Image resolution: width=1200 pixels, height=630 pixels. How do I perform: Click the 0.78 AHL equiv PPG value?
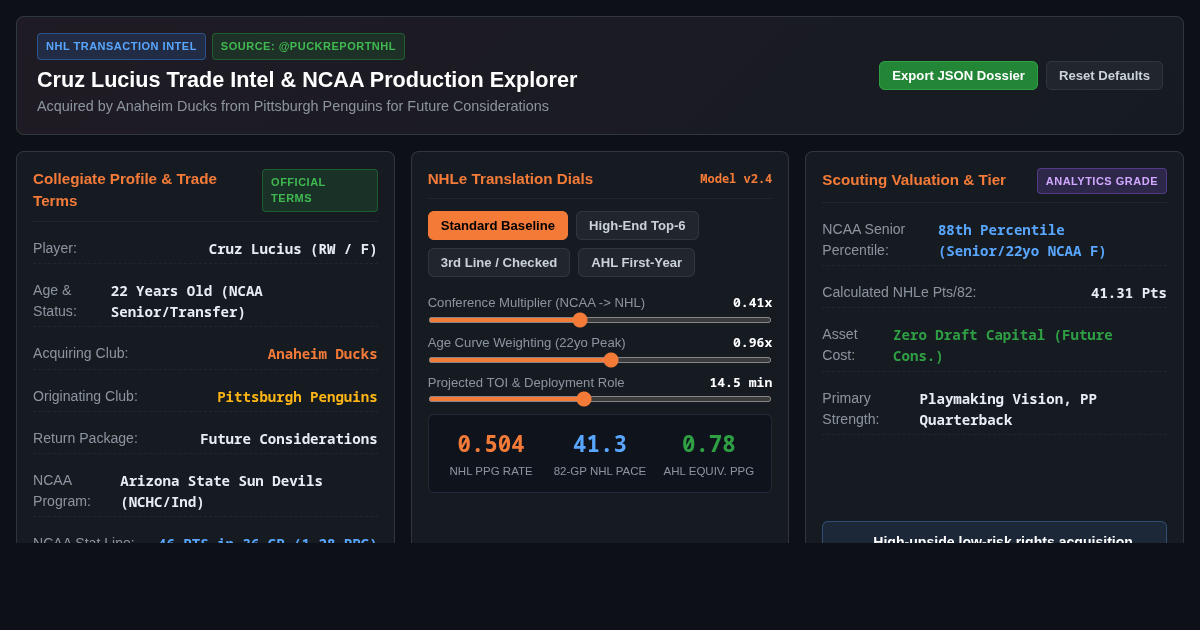[x=709, y=444]
